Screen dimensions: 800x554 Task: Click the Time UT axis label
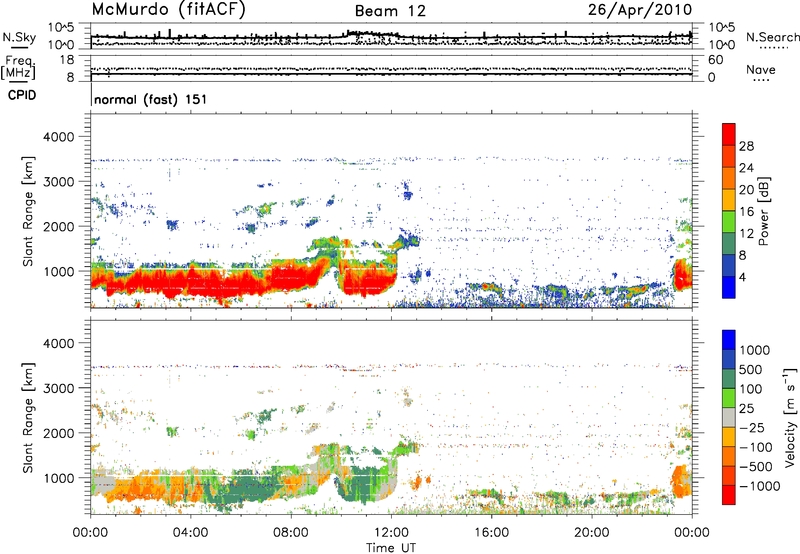391,548
